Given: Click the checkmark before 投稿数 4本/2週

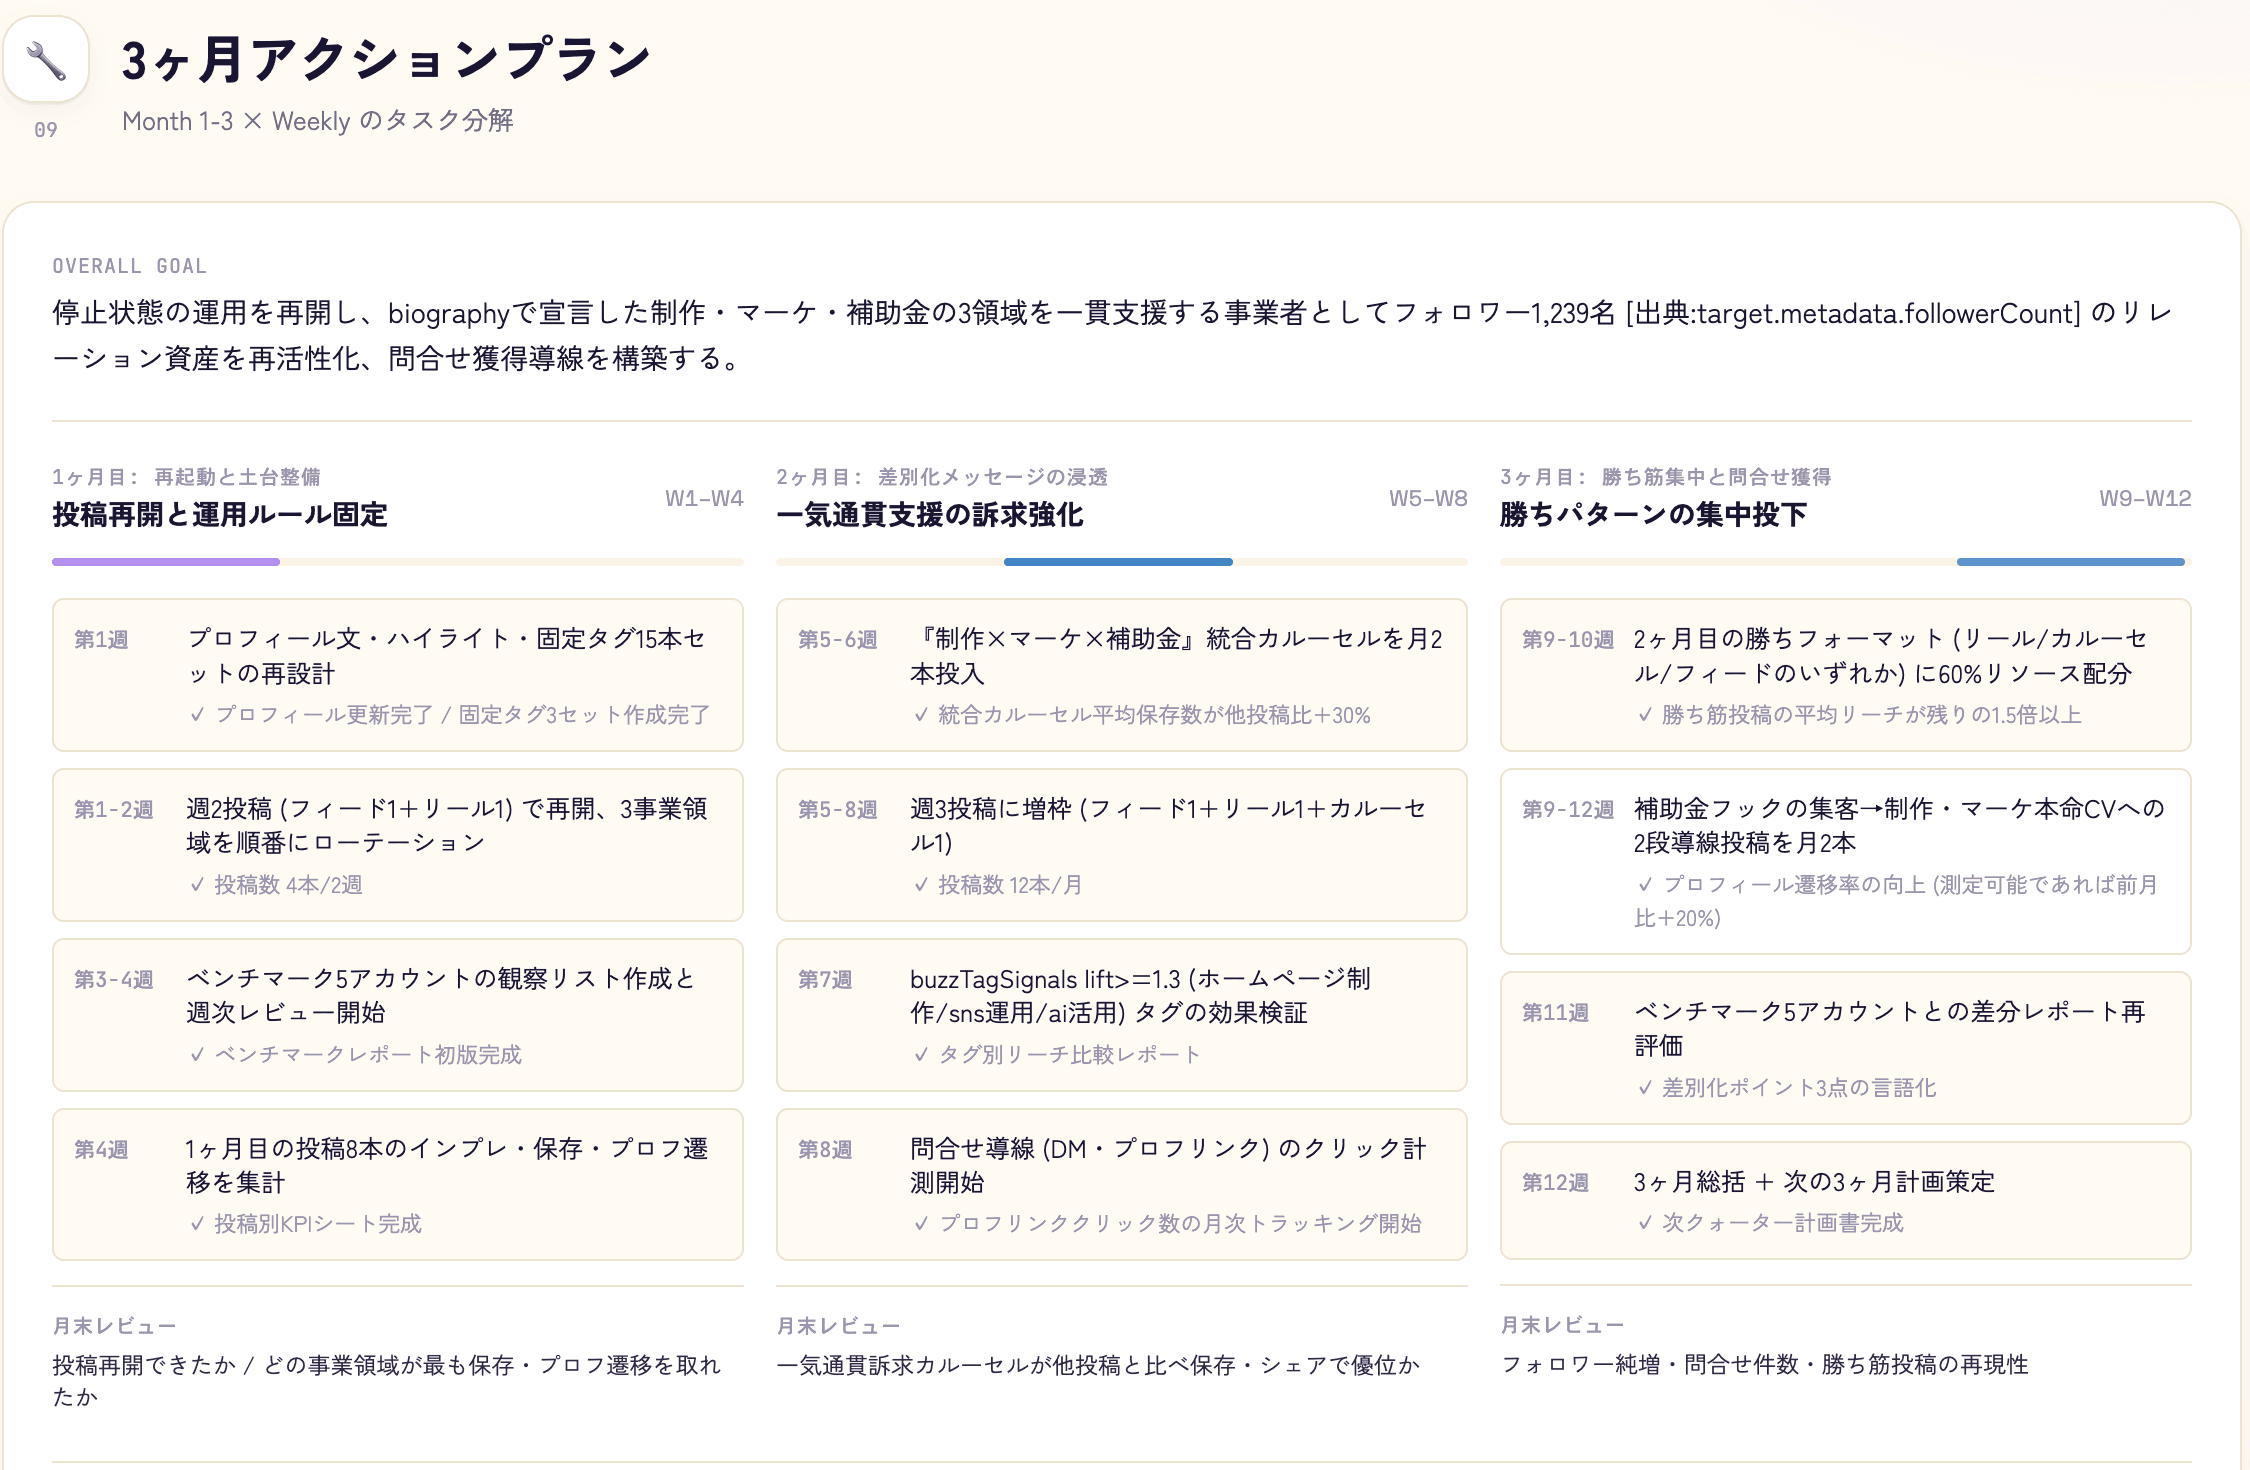Looking at the screenshot, I should [197, 885].
